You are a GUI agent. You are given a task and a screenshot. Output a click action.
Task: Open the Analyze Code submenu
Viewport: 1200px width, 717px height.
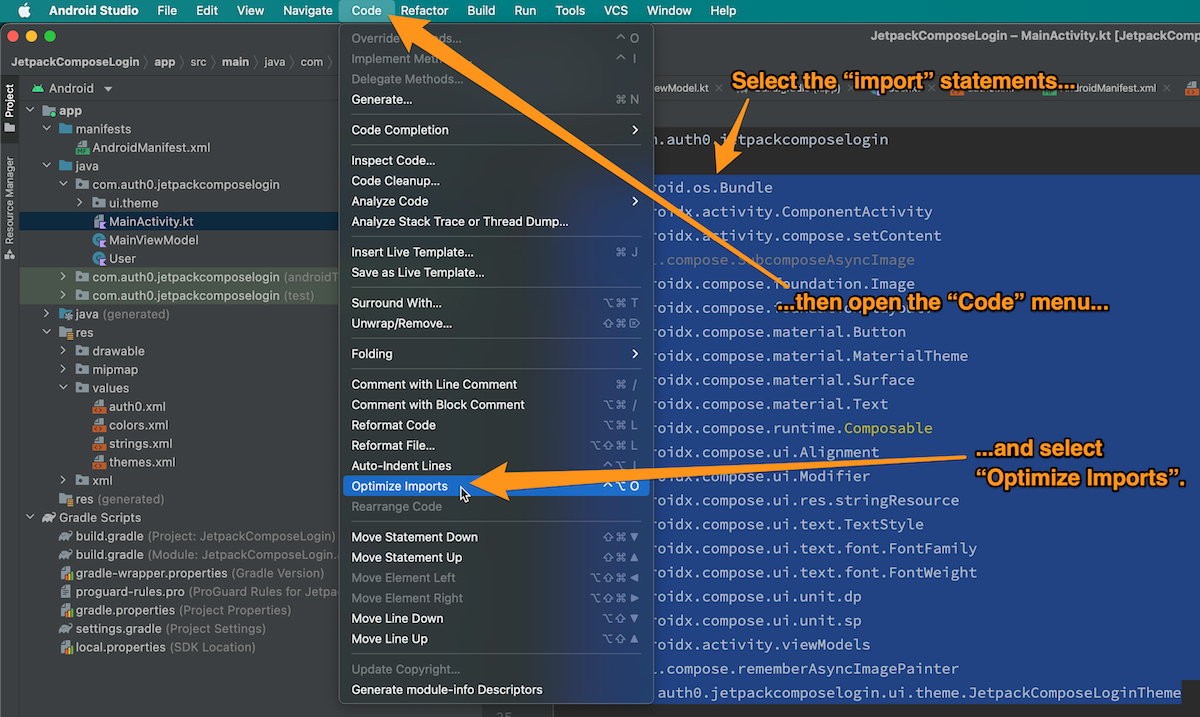pos(495,201)
